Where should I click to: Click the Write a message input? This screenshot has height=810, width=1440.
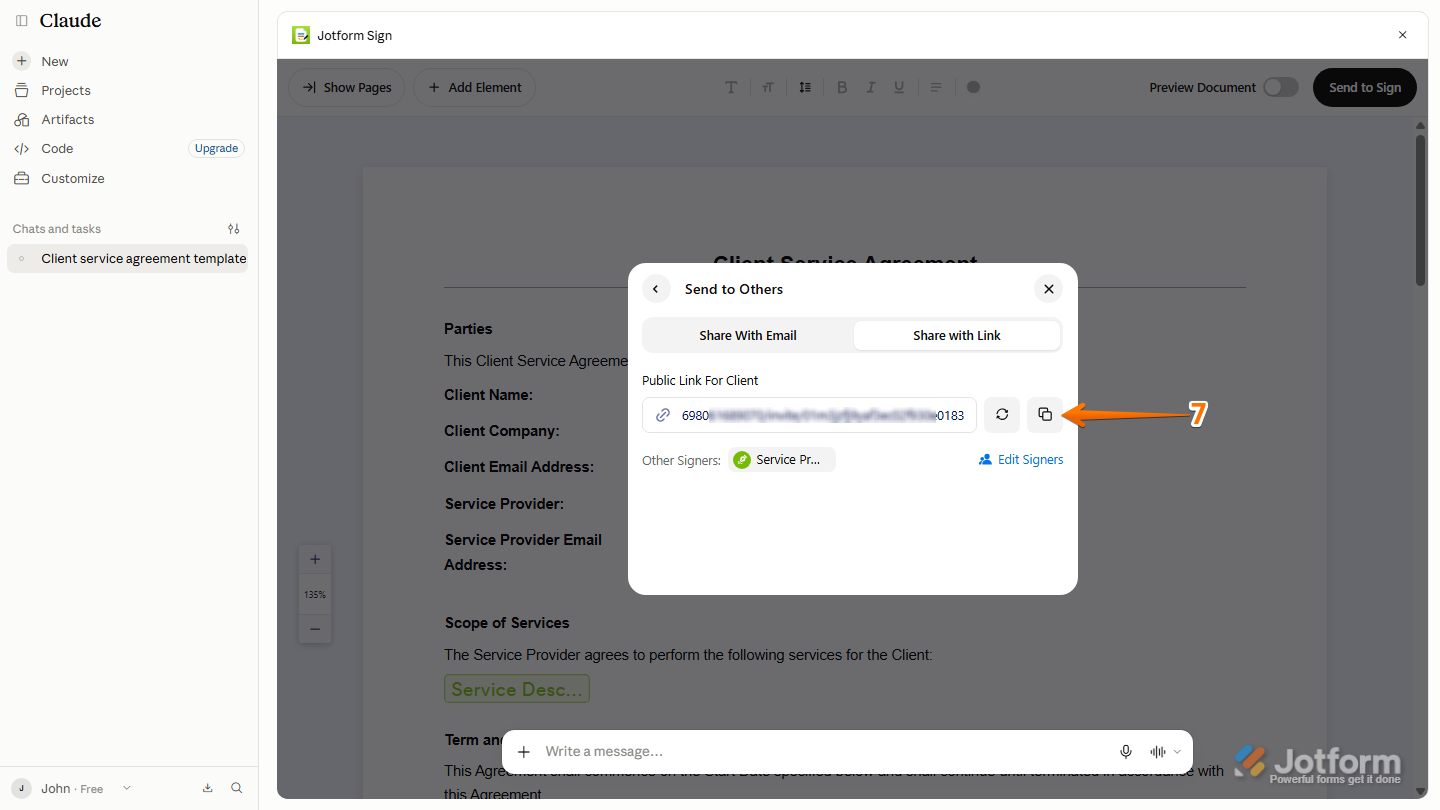(x=825, y=752)
